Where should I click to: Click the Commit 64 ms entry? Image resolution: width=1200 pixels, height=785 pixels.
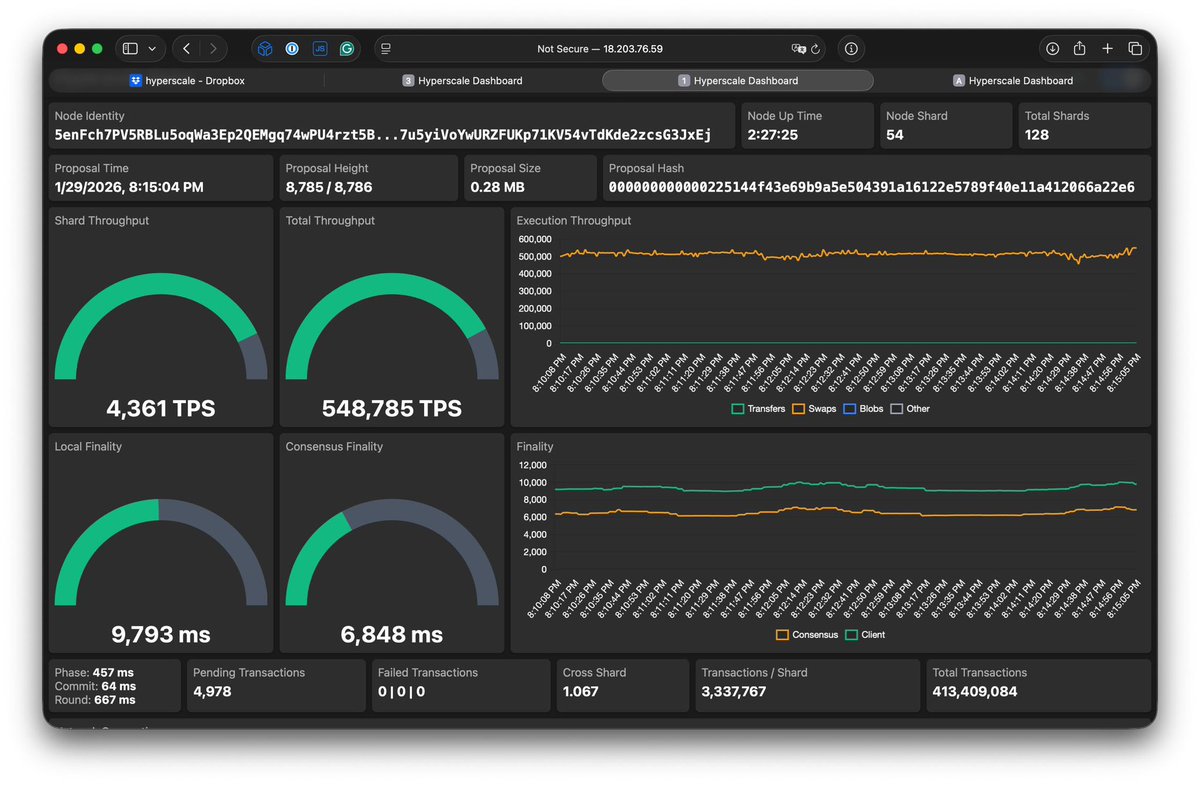(x=95, y=686)
